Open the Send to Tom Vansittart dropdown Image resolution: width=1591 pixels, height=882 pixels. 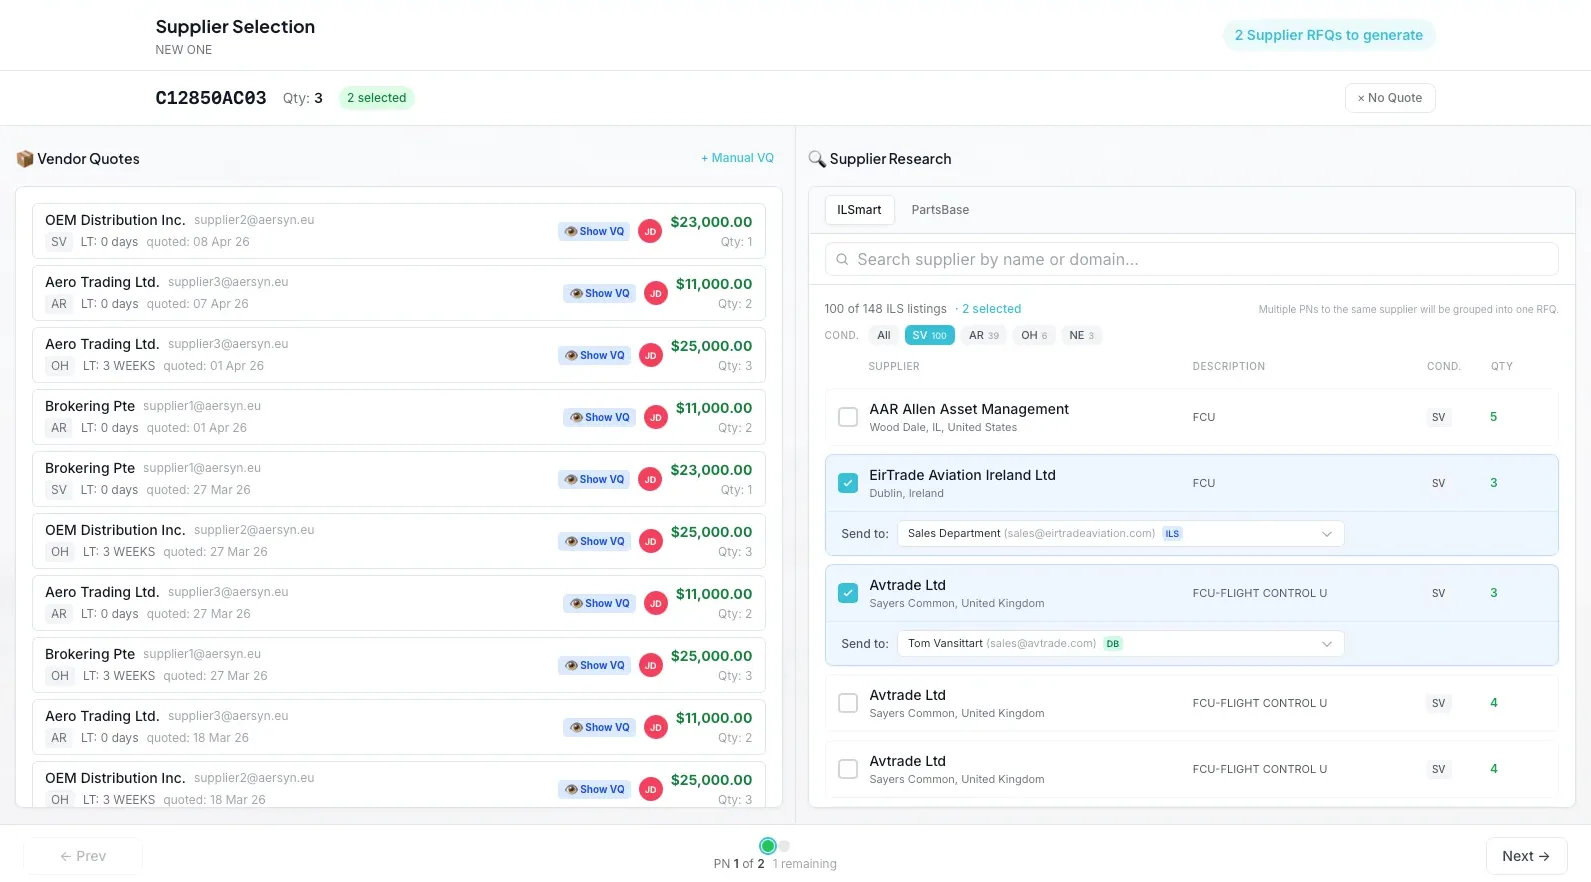(1120, 644)
